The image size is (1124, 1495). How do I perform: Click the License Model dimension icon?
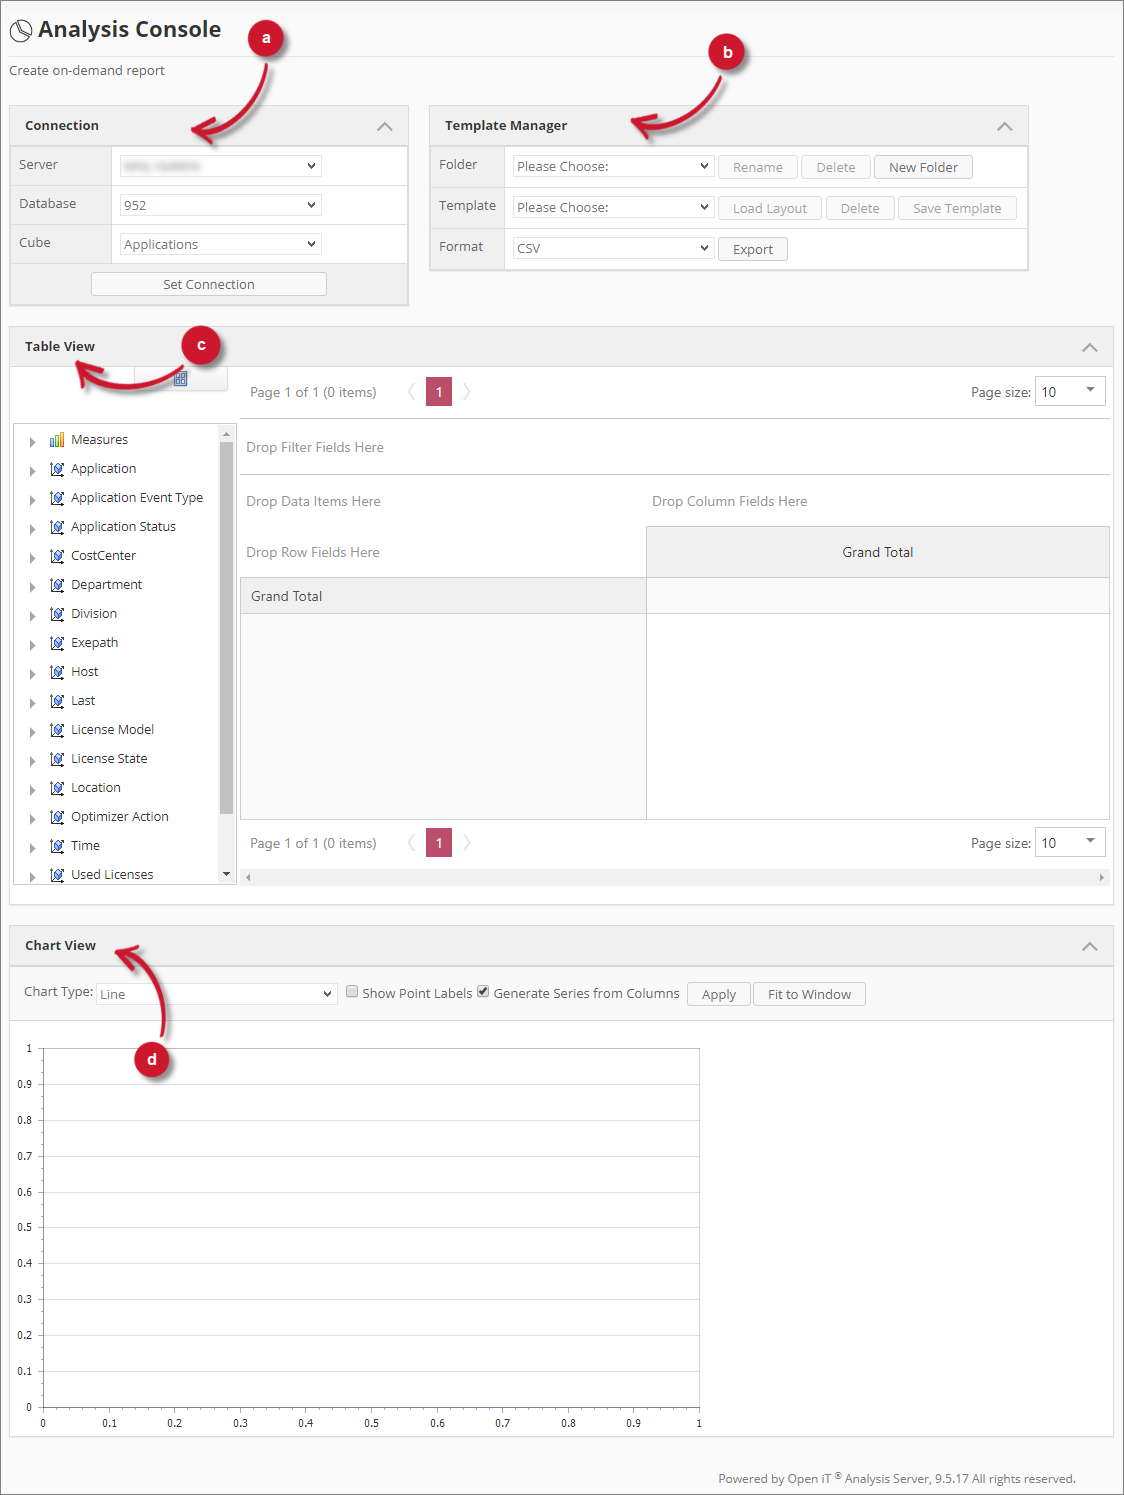[56, 729]
